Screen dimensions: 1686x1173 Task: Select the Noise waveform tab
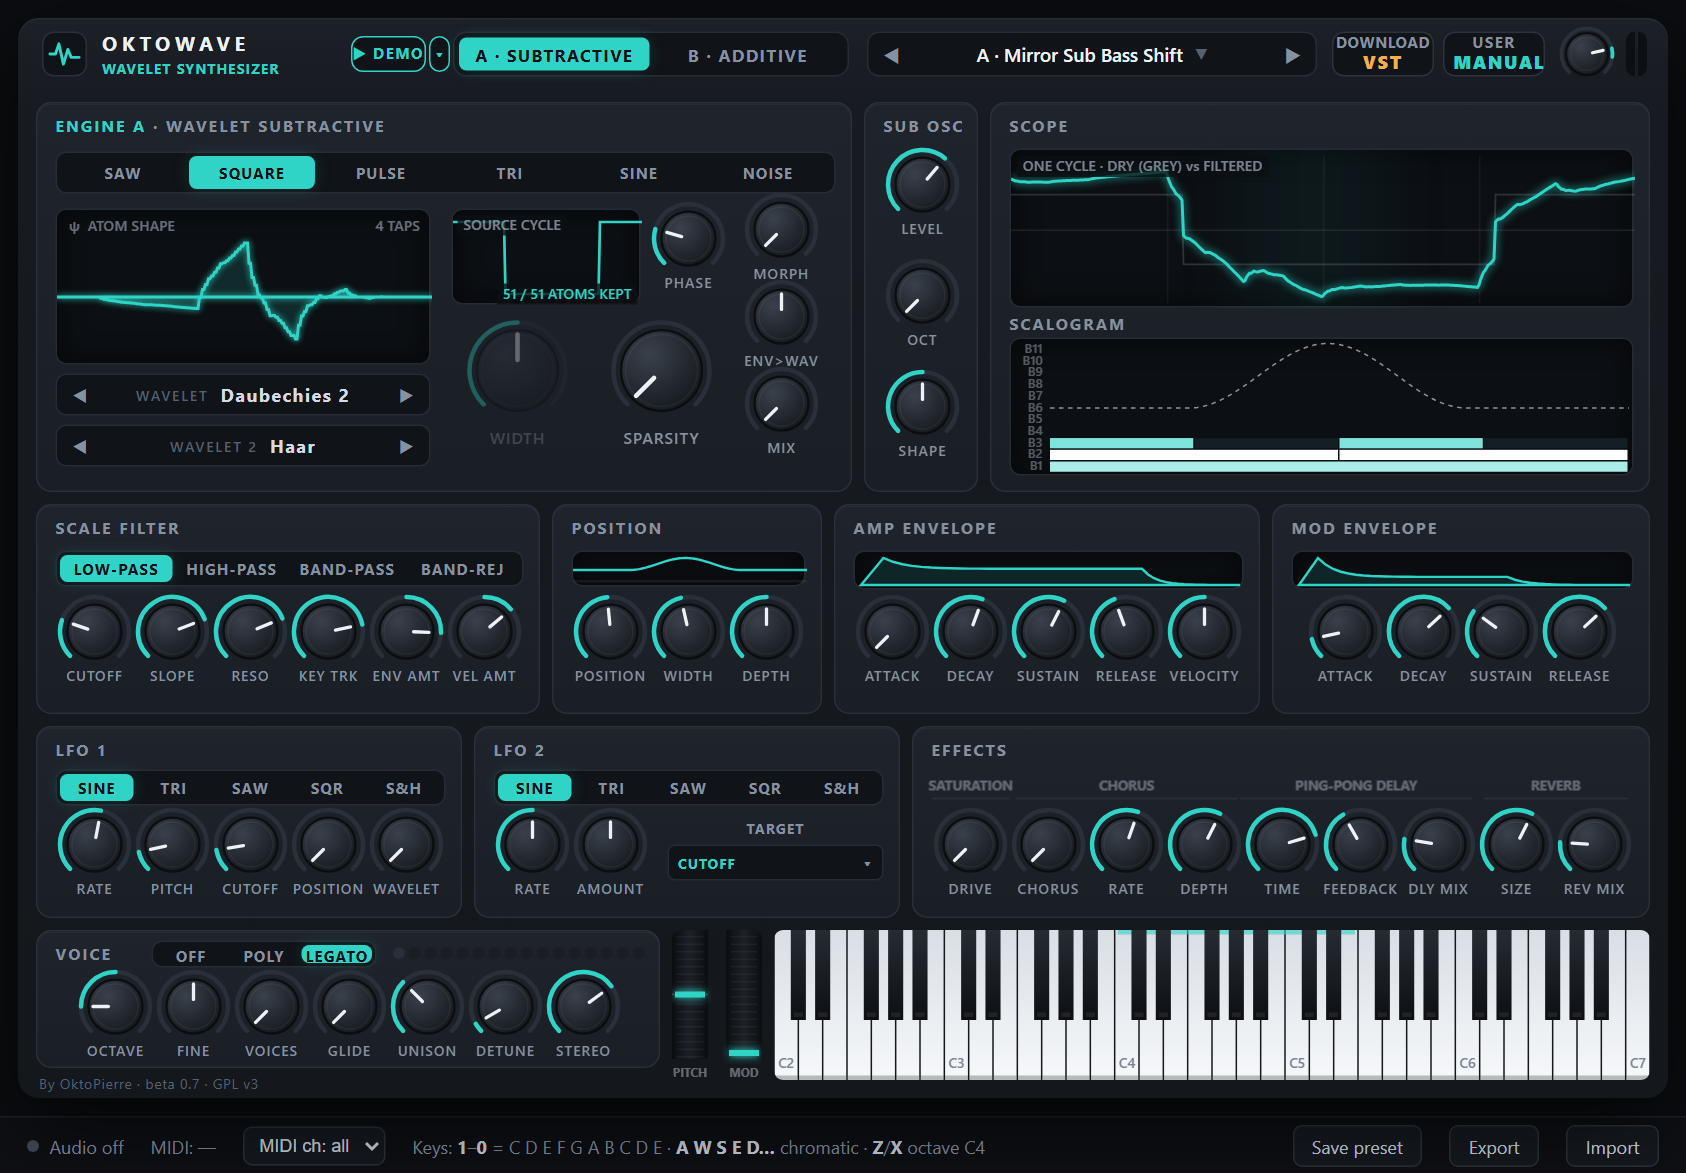(768, 173)
